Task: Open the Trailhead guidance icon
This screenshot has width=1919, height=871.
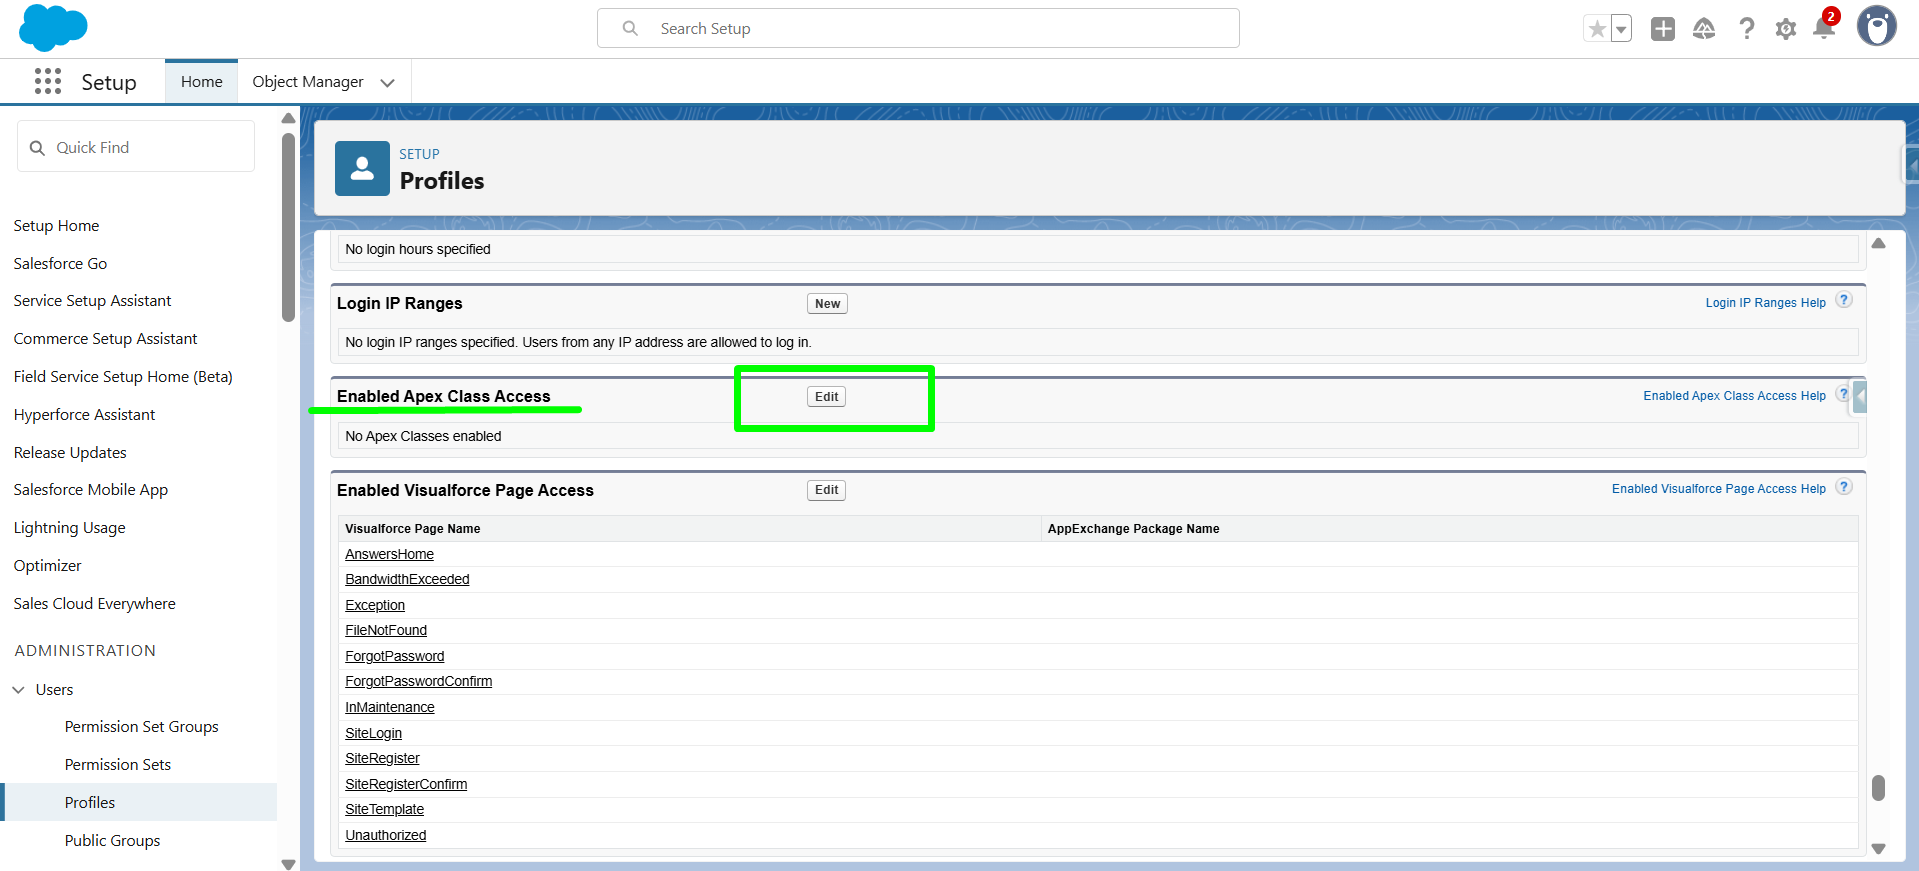Action: click(x=1704, y=29)
